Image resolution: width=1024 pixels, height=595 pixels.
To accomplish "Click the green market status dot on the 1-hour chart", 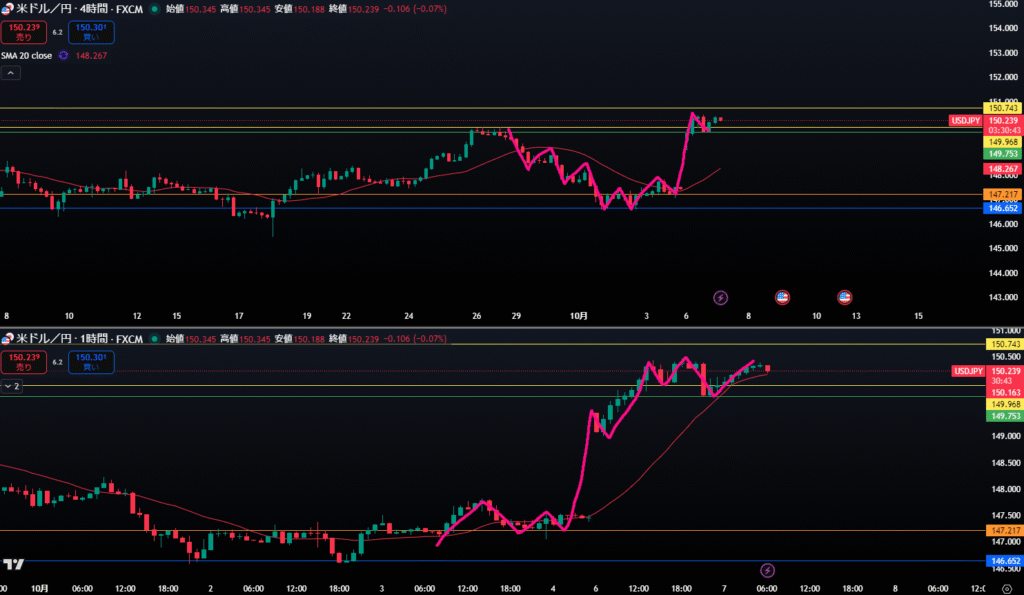I will click(x=156, y=340).
